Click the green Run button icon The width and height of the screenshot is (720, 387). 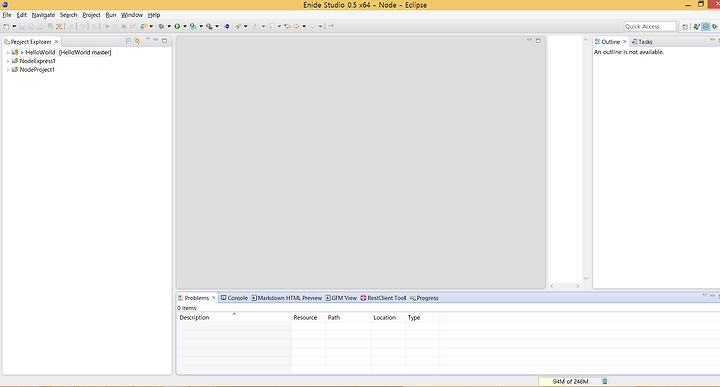click(177, 26)
